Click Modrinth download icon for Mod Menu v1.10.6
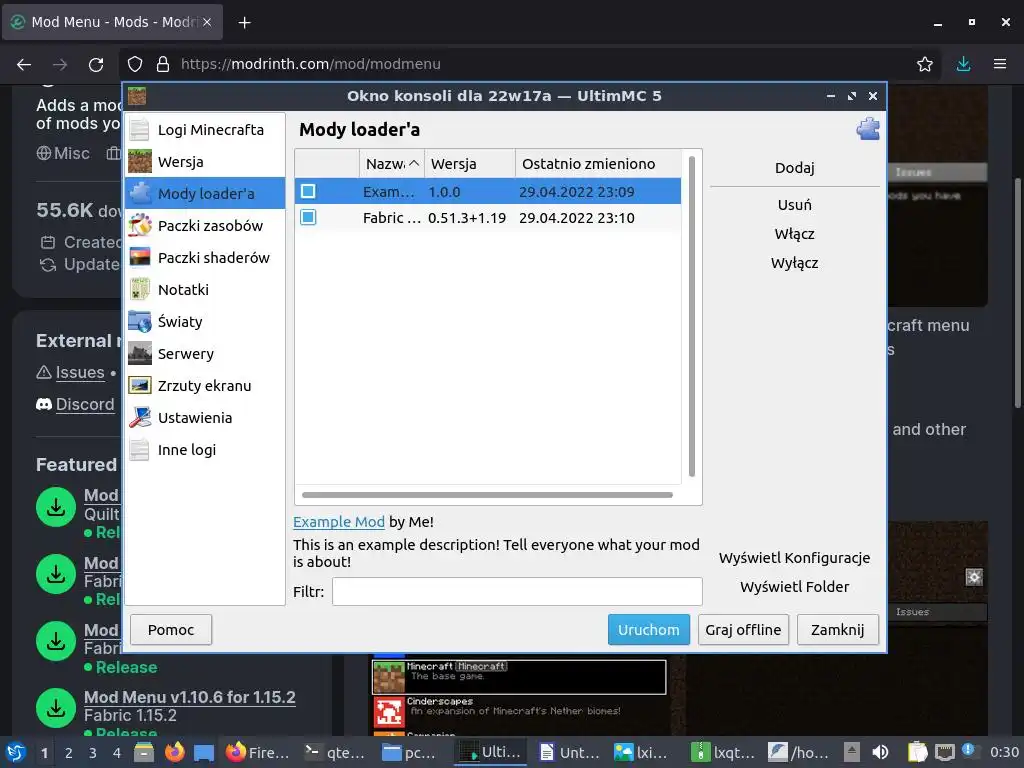The height and width of the screenshot is (768, 1024). coord(56,708)
